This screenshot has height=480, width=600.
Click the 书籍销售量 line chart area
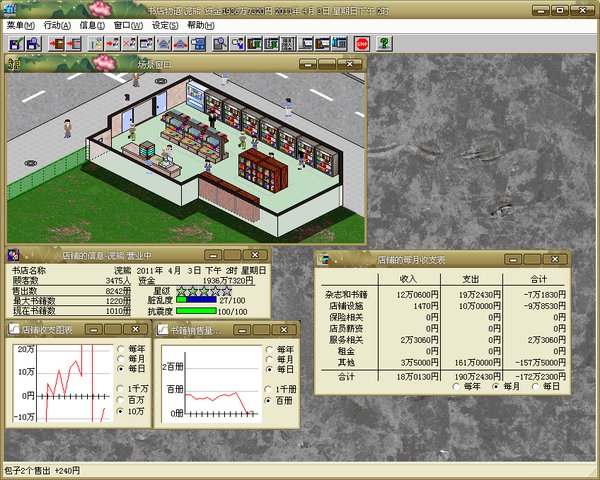212,384
